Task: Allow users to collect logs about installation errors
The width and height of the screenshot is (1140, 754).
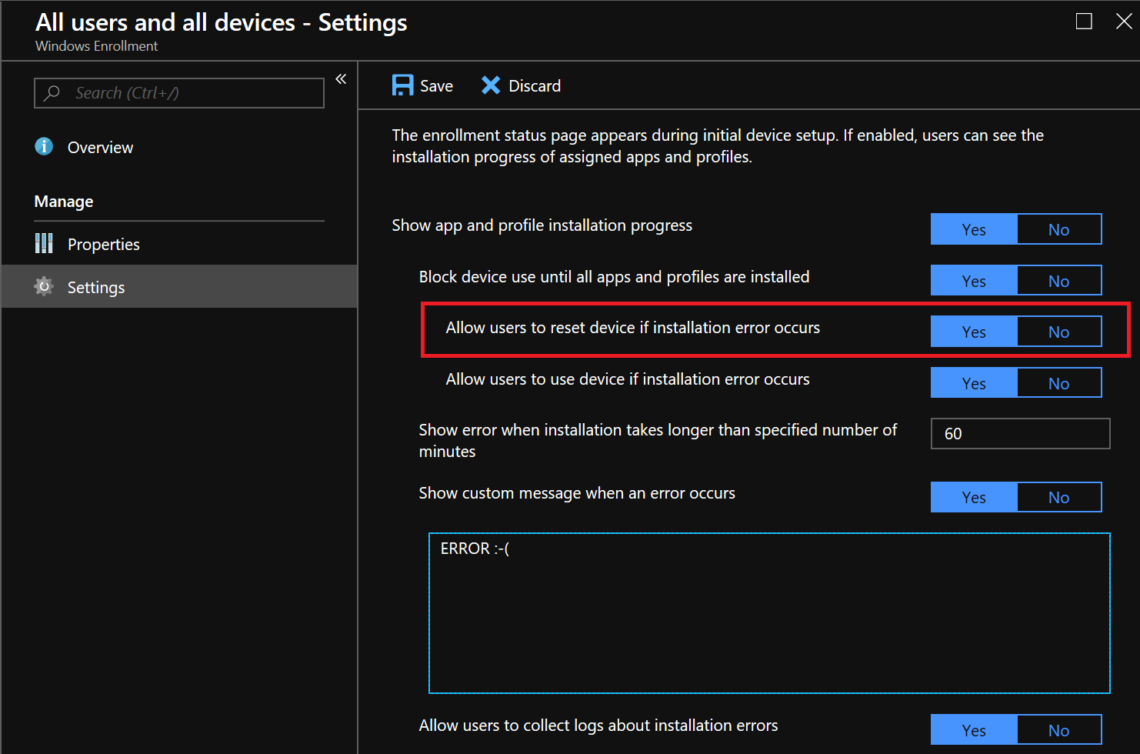Action: [973, 729]
